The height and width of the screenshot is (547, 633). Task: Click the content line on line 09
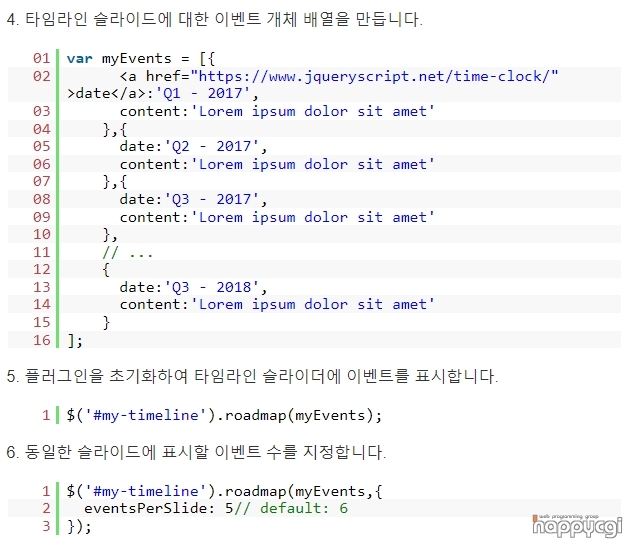tap(277, 217)
